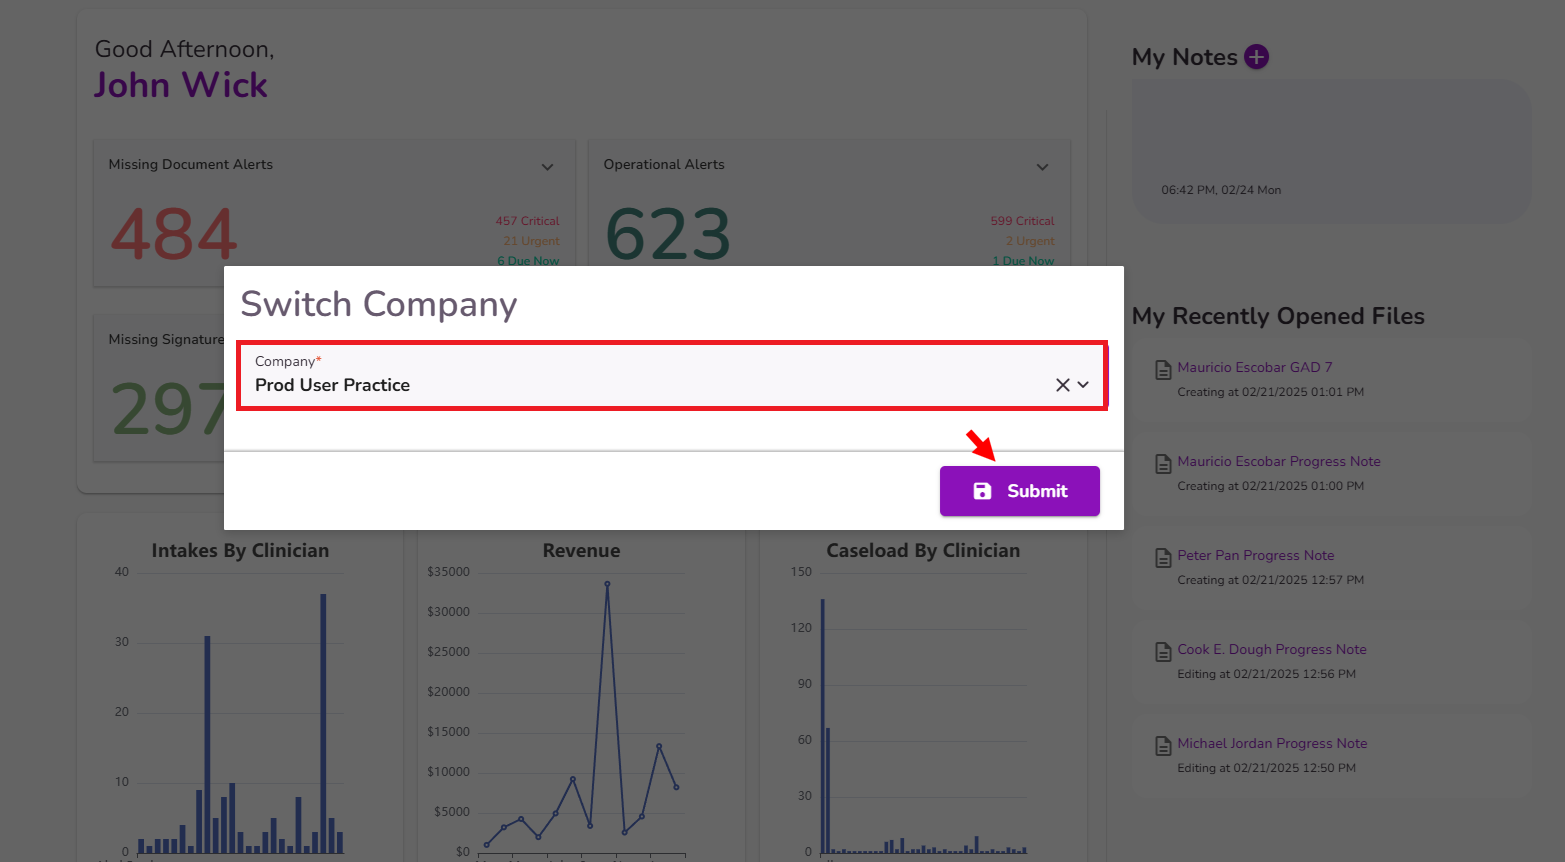Click document icon beside Peter Pan Progress Note
This screenshot has height=862, width=1565.
click(x=1163, y=558)
